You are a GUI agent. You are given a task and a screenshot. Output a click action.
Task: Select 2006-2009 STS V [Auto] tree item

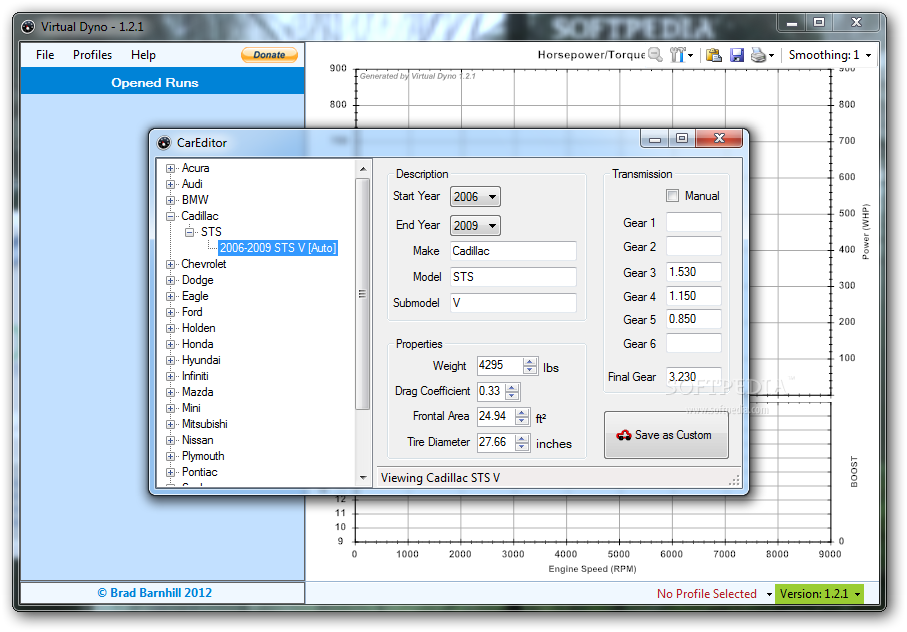pyautogui.click(x=278, y=248)
